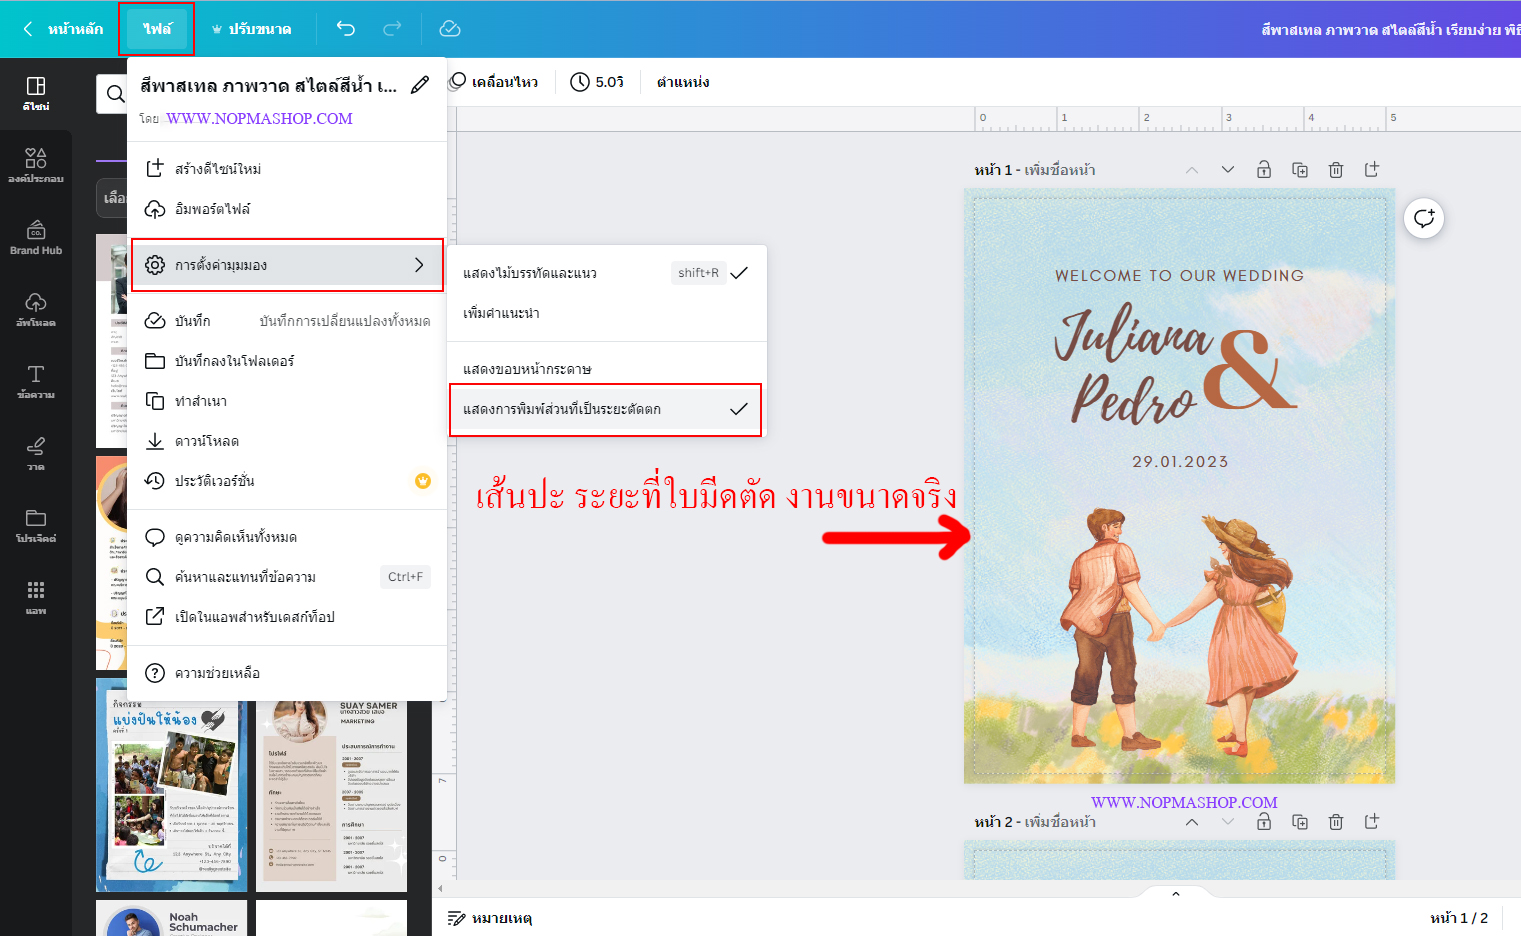The image size is (1521, 936).
Task: Open ประวัติเวอร์ชั่น version history
Action: coord(287,481)
